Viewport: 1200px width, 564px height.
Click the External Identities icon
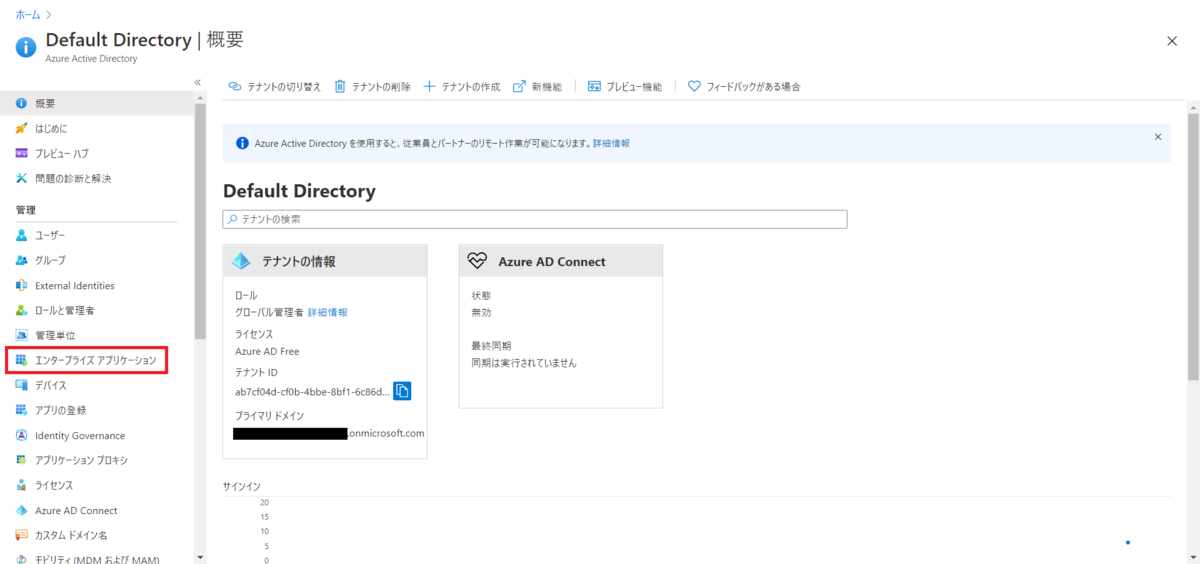[22, 285]
